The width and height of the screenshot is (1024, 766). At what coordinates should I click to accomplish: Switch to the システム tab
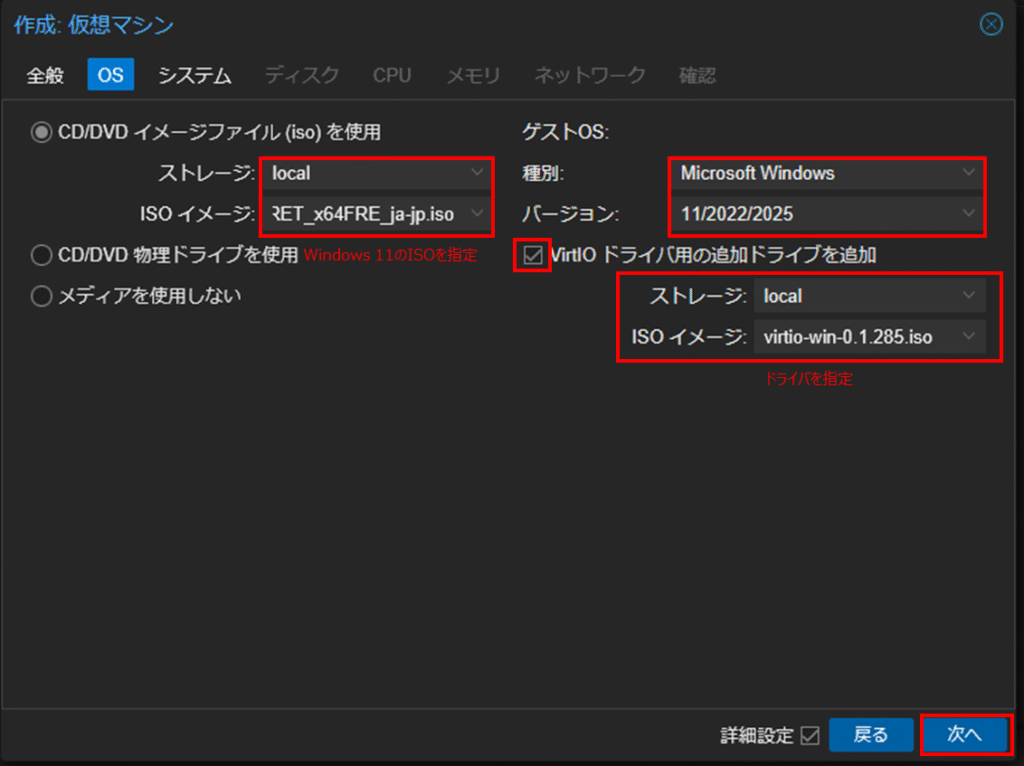click(195, 76)
